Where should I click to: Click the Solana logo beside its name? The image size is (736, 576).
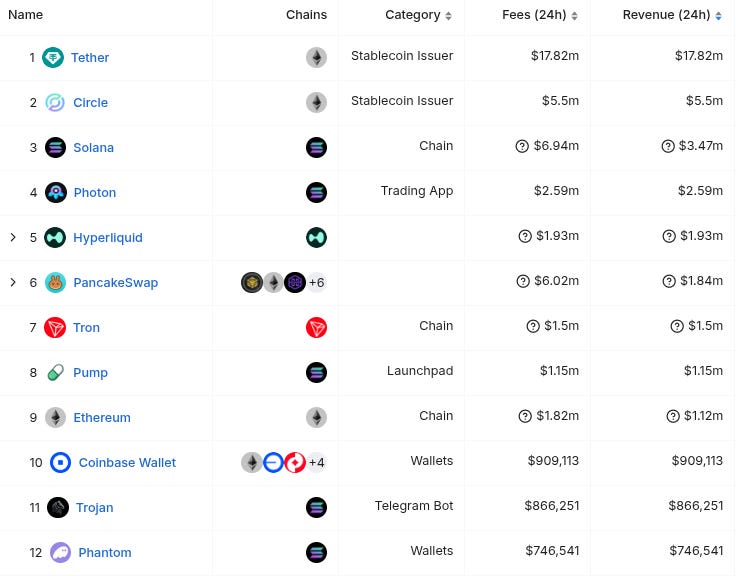pos(55,147)
